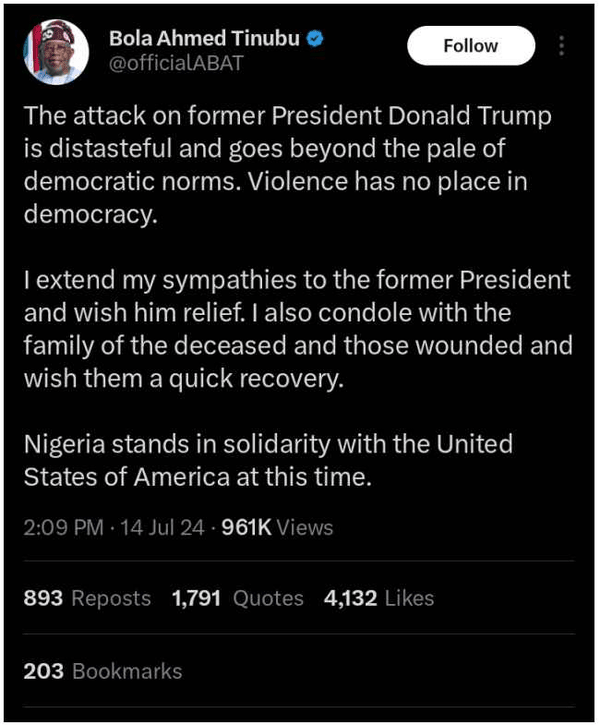Click the Bola Ahmed Tinubu display name
Image resolution: width=600 pixels, height=725 pixels.
coord(206,41)
